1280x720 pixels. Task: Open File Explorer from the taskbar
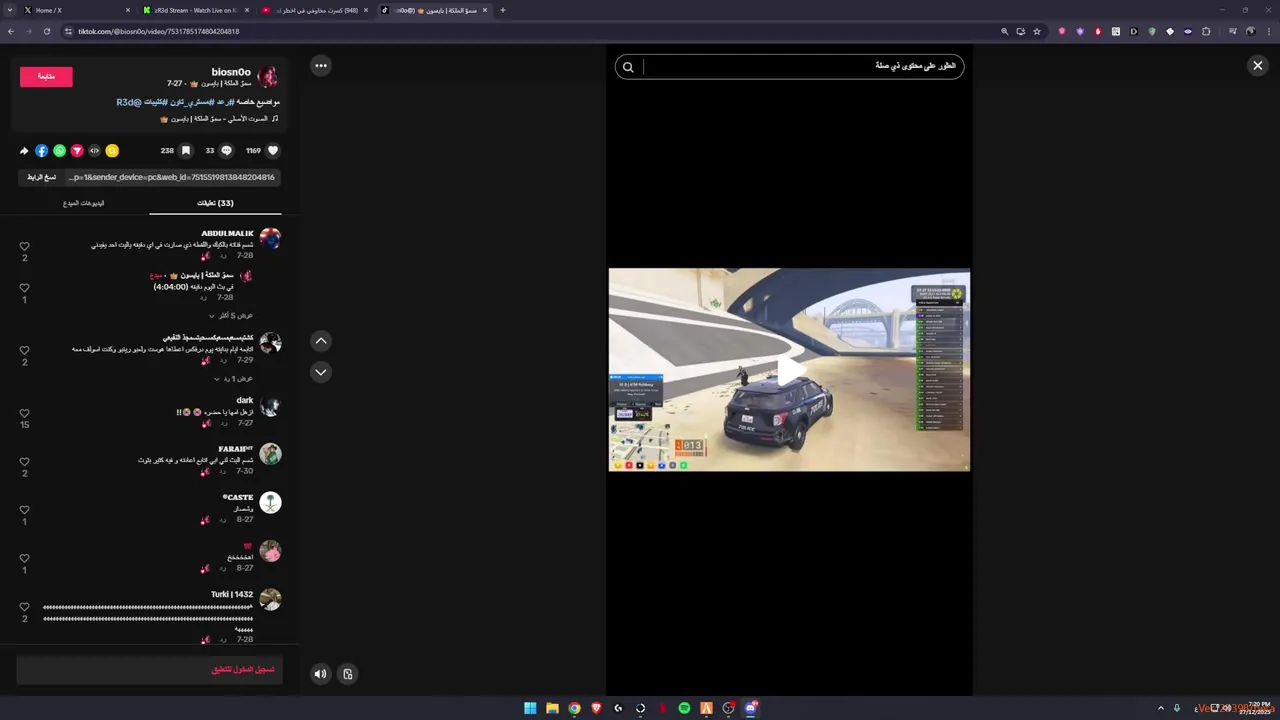[x=552, y=708]
